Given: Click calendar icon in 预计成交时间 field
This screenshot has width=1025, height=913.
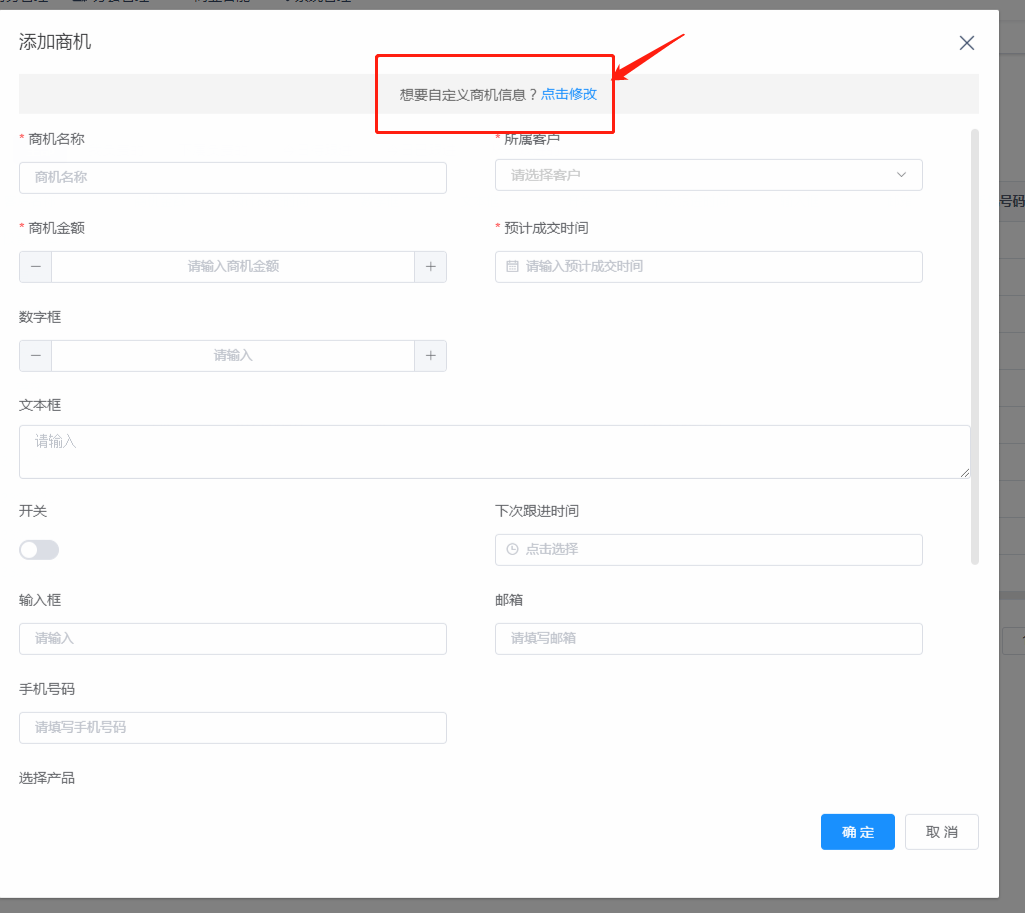Looking at the screenshot, I should pos(513,267).
